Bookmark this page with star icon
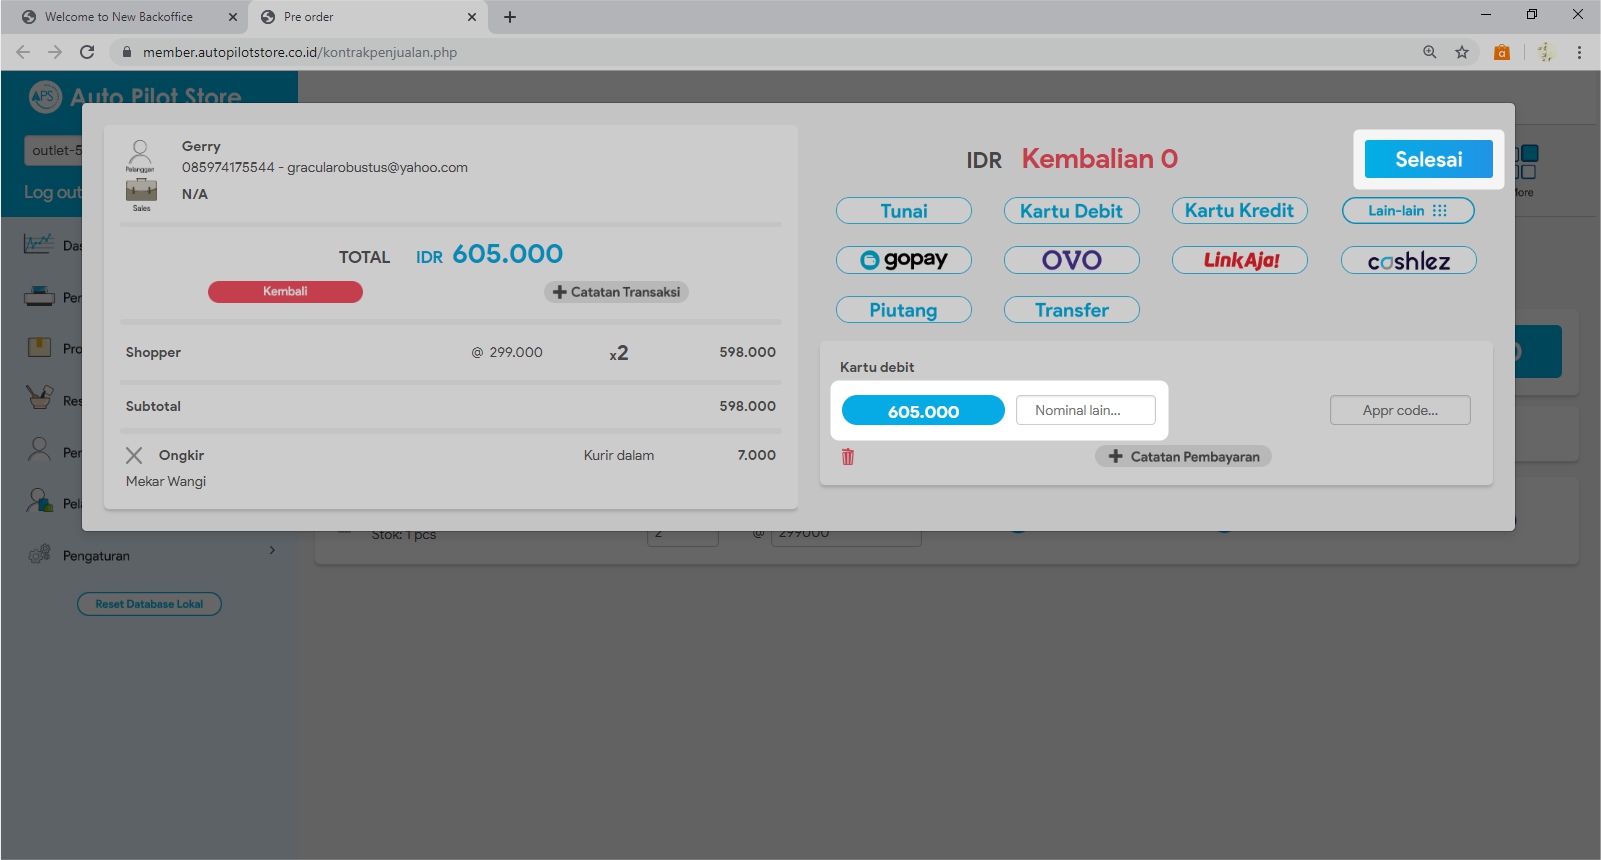Screen dimensions: 1601x860 [x=1462, y=52]
